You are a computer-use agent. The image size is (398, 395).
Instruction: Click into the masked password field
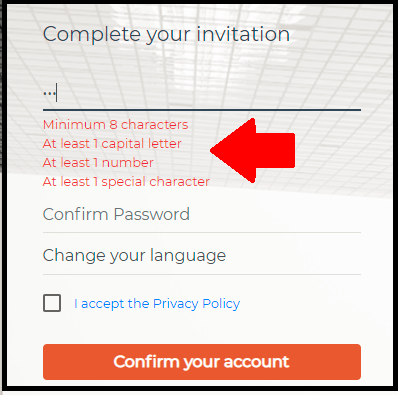[202, 93]
